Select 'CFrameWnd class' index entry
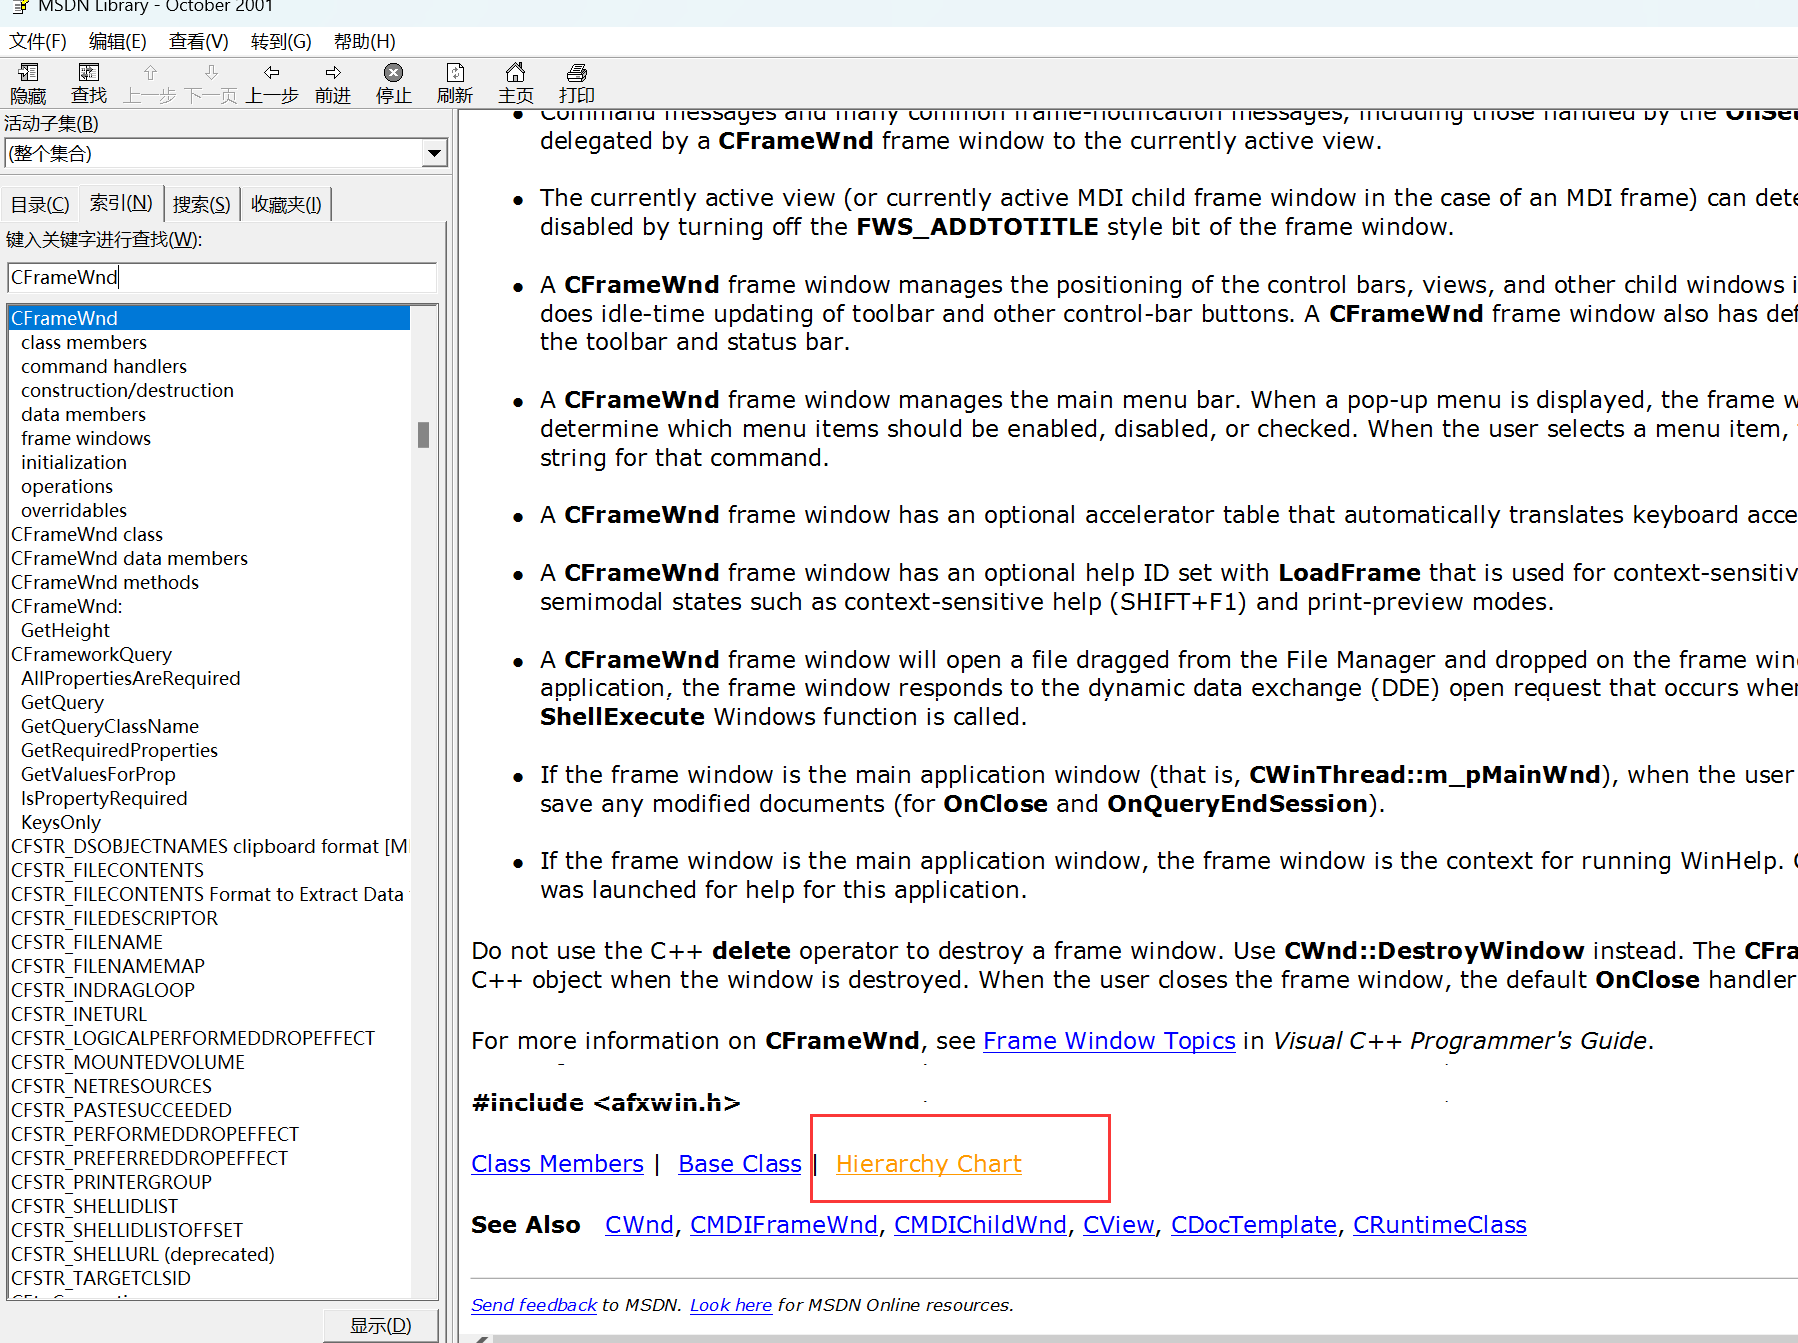Screen dimensions: 1798x1343 tap(87, 534)
